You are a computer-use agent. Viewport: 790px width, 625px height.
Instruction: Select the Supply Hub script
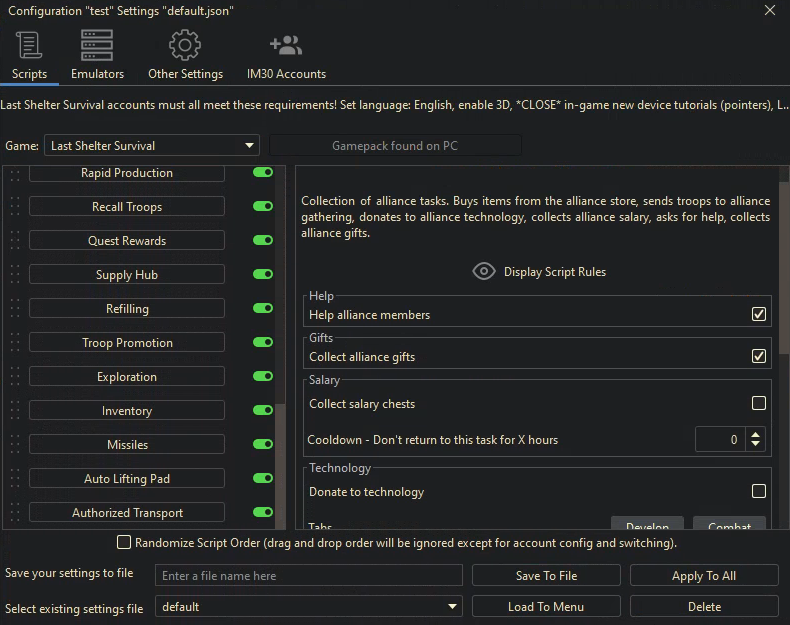pyautogui.click(x=127, y=275)
